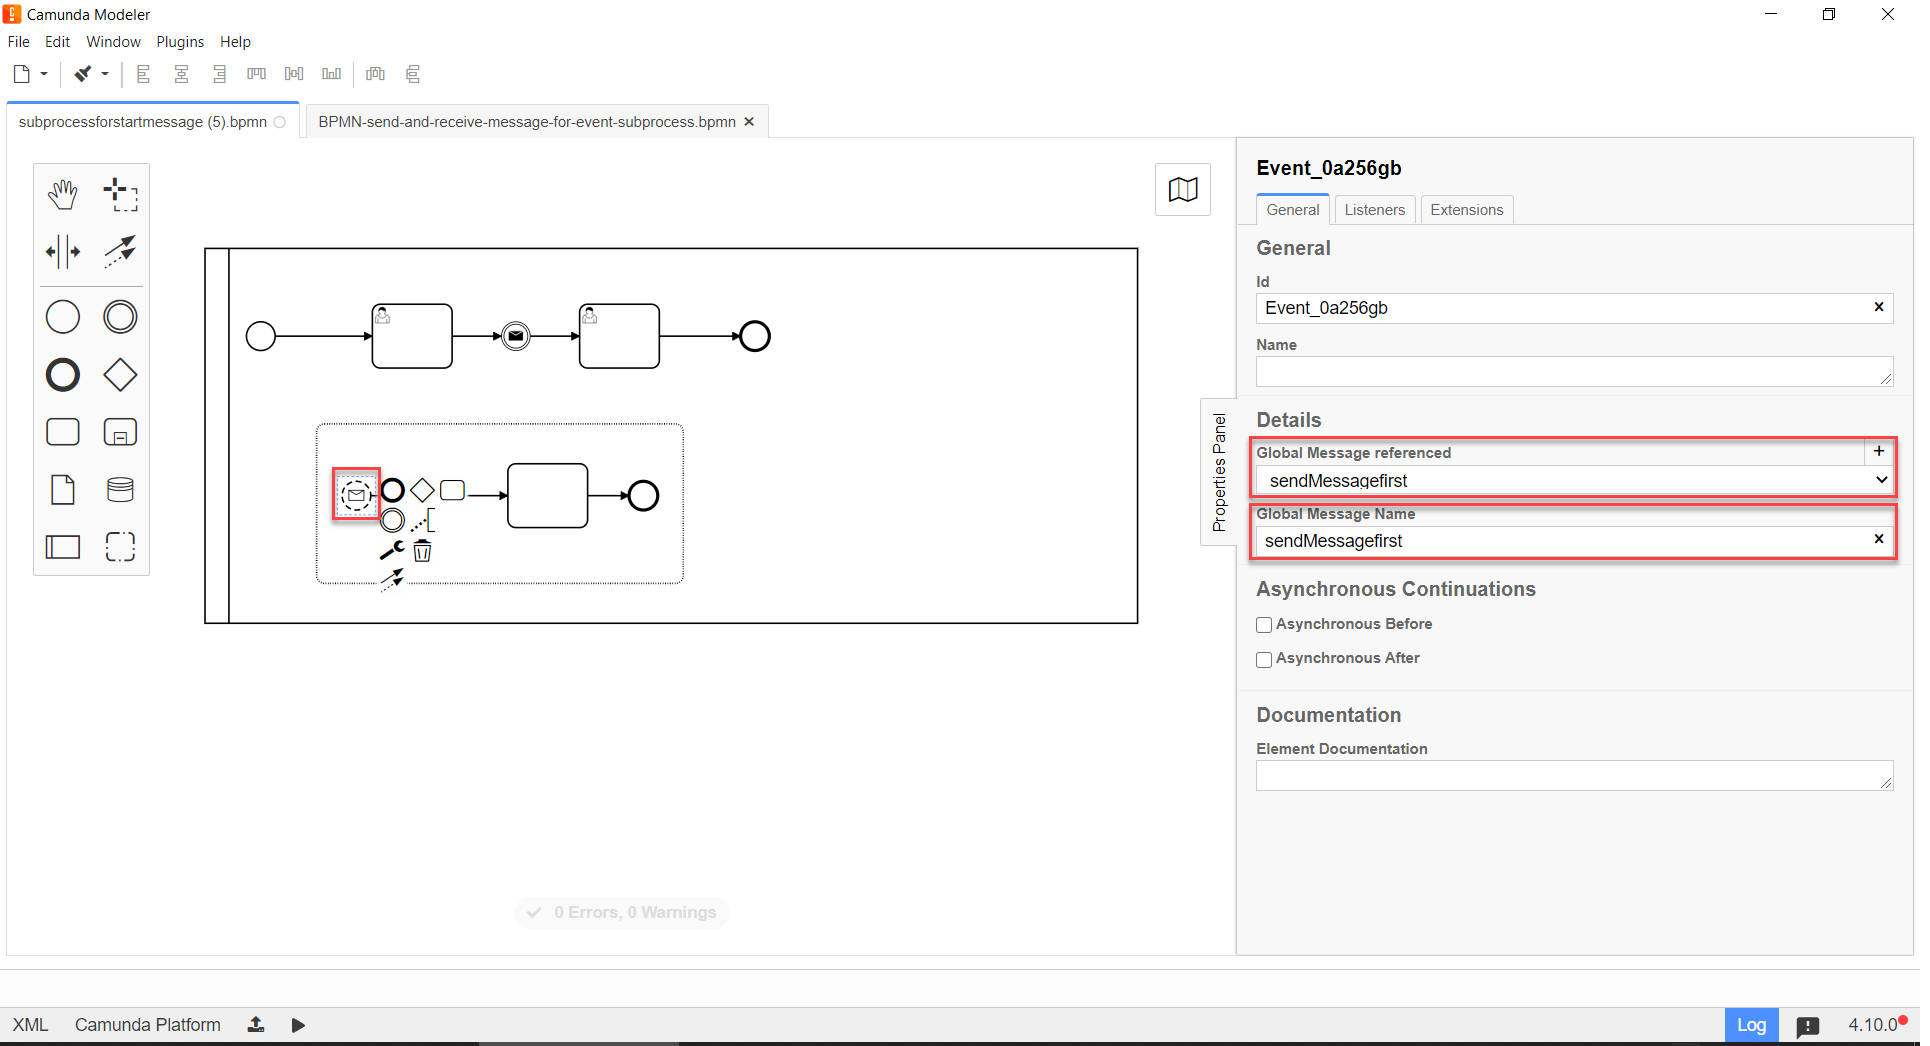This screenshot has width=1930, height=1046.
Task: Collapse the Properties Panel toggle
Action: [1218, 472]
